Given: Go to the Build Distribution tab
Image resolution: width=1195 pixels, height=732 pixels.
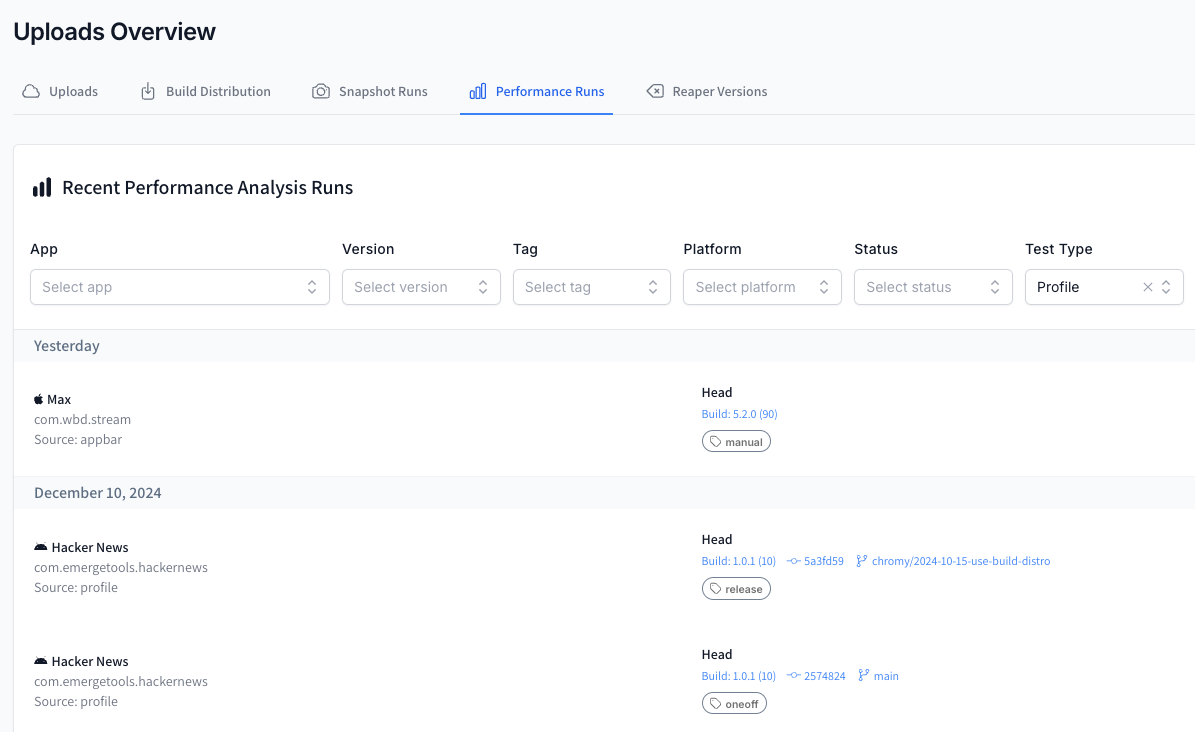Looking at the screenshot, I should pos(217,91).
